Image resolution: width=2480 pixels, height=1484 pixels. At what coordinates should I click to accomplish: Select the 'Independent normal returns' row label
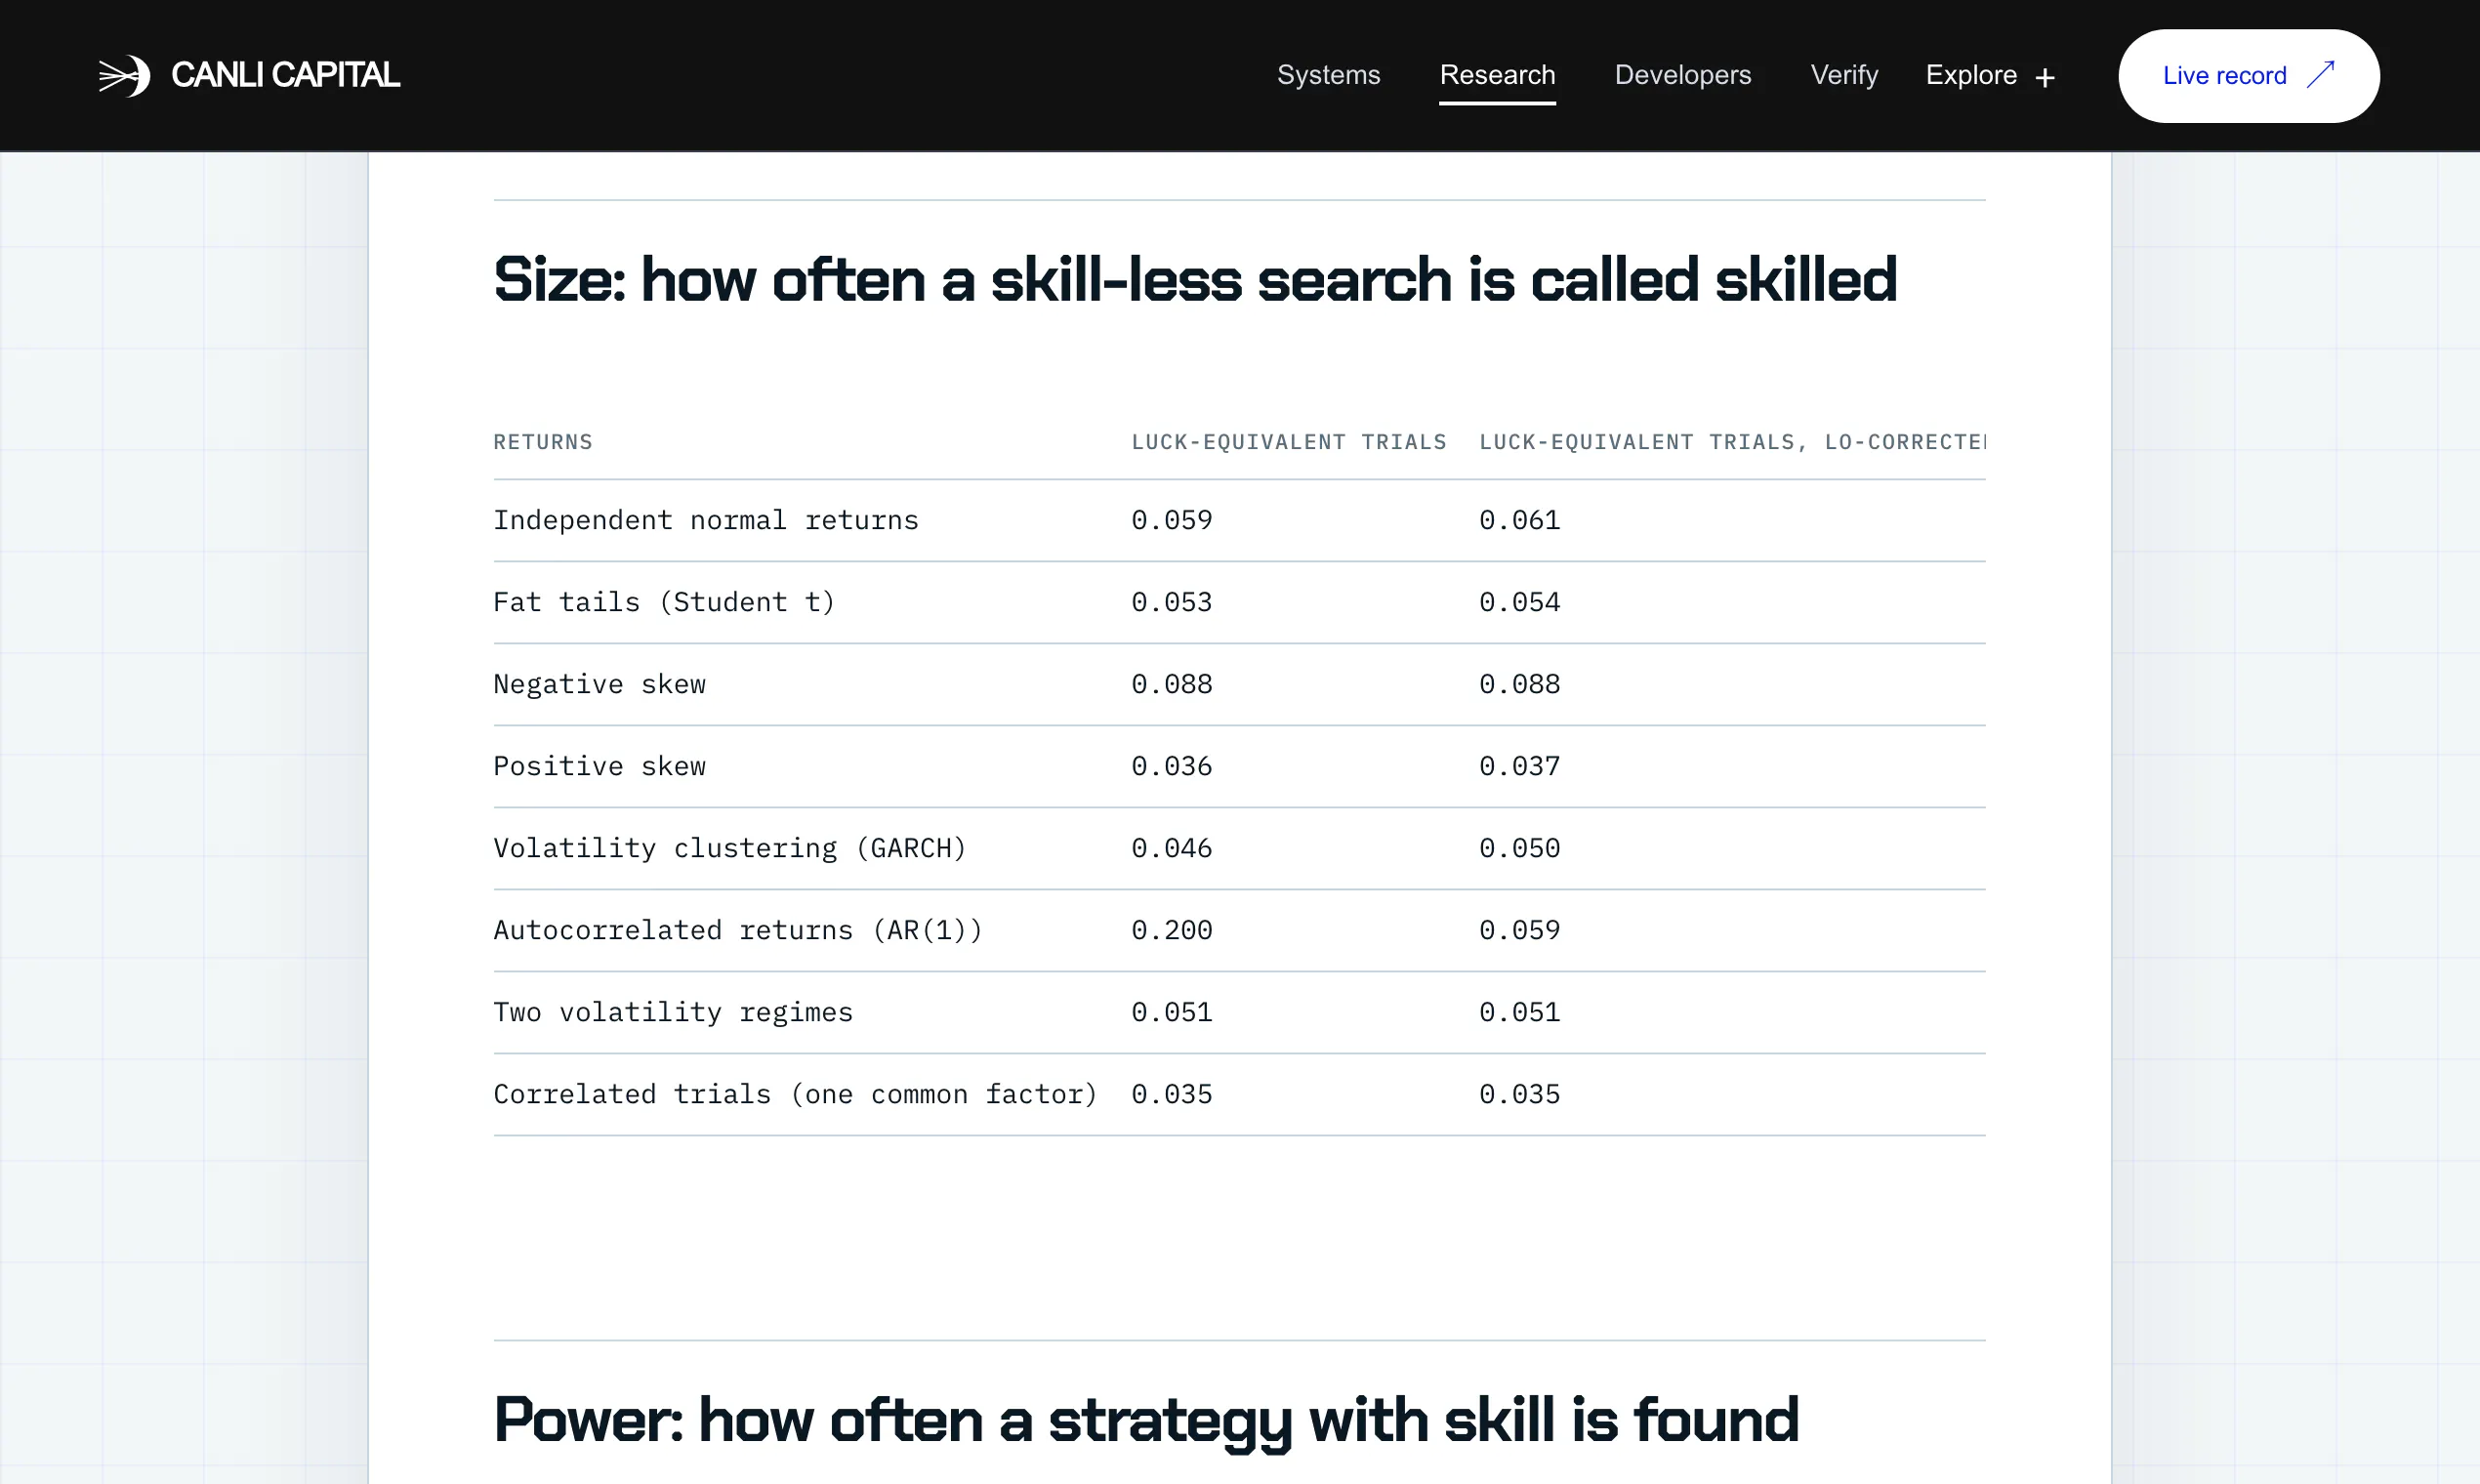pos(705,520)
